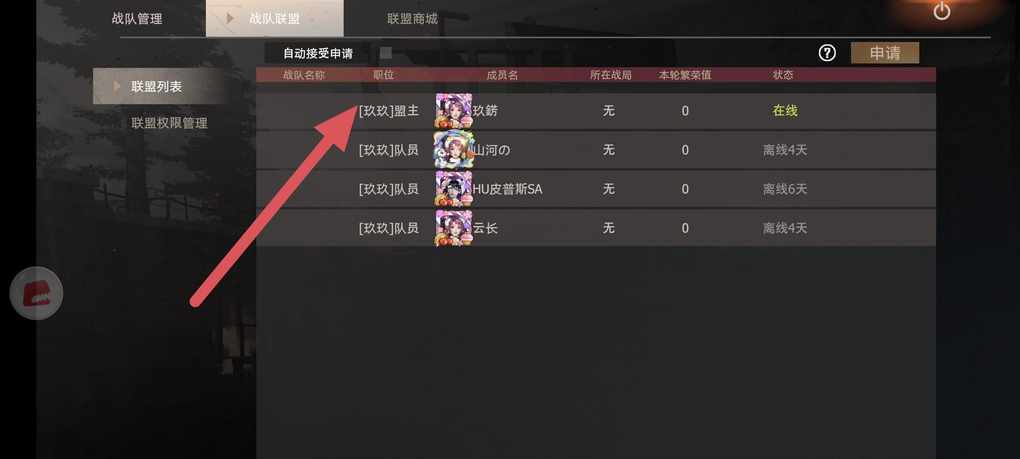
Task: Select the 战队联盟 tab
Action: [x=275, y=18]
